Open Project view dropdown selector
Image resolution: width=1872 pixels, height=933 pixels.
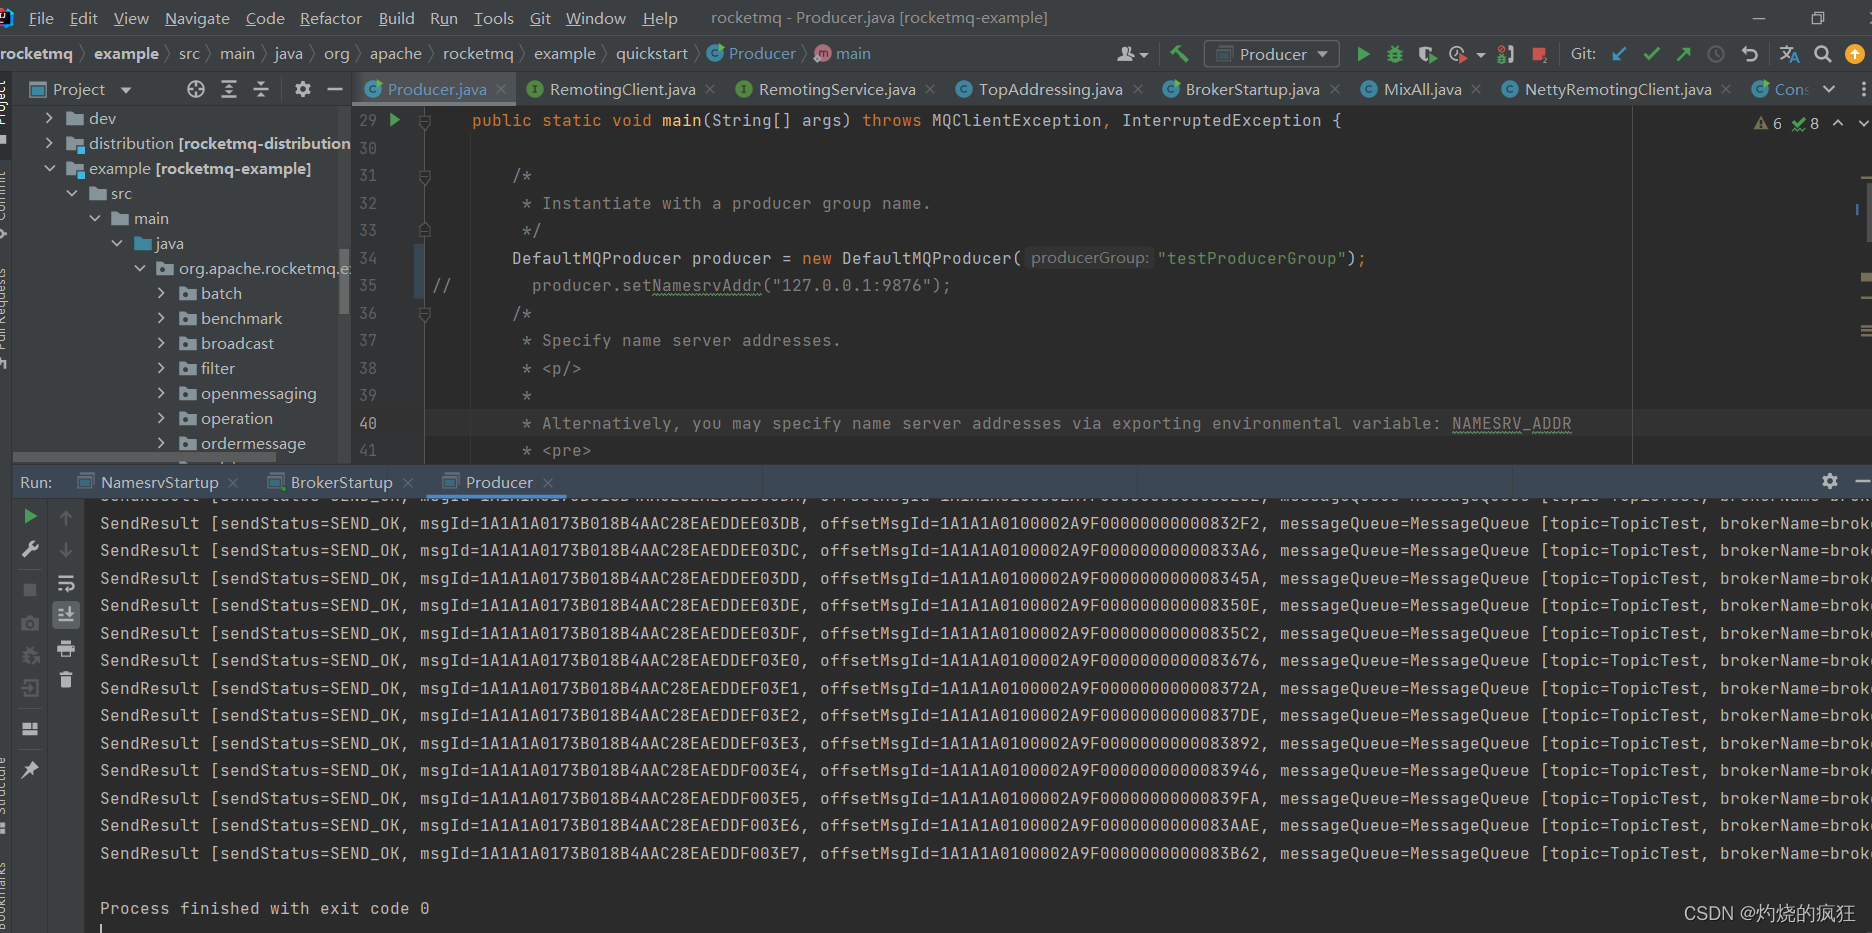[80, 89]
